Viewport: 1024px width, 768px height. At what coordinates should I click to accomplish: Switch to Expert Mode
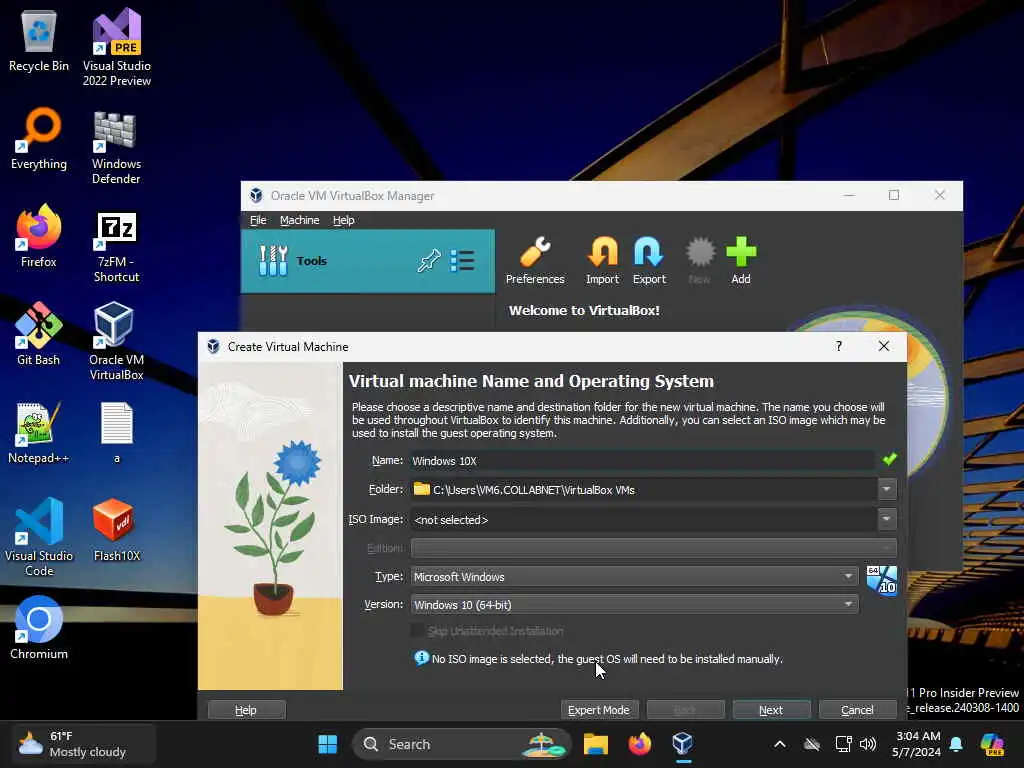[598, 710]
